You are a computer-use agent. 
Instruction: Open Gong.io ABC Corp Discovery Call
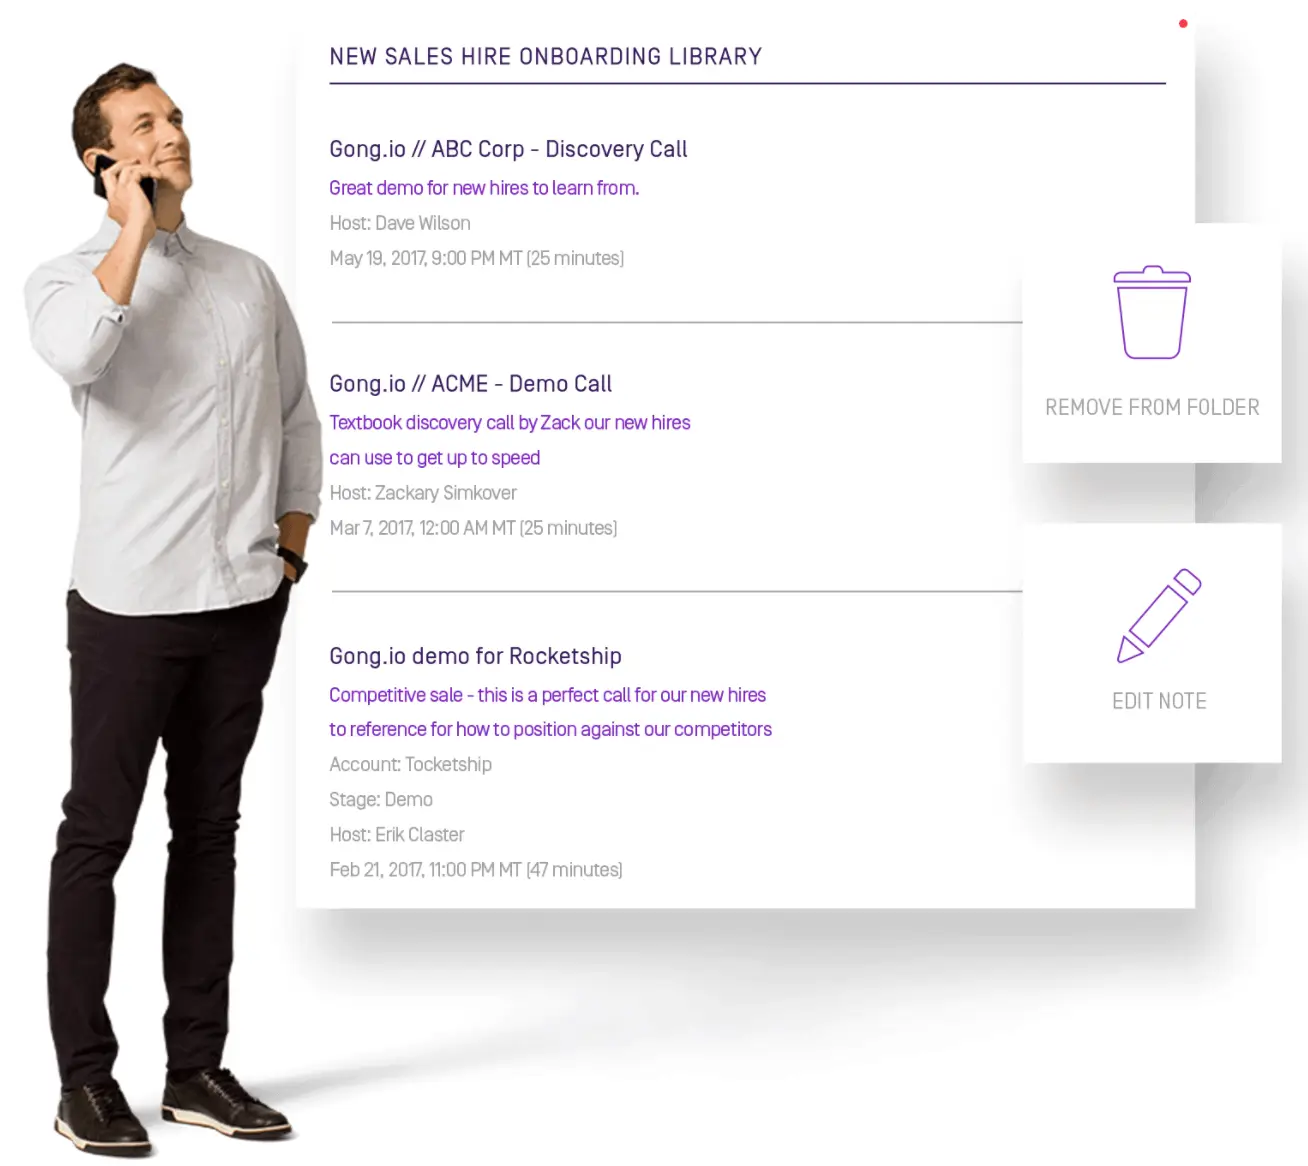coord(508,149)
